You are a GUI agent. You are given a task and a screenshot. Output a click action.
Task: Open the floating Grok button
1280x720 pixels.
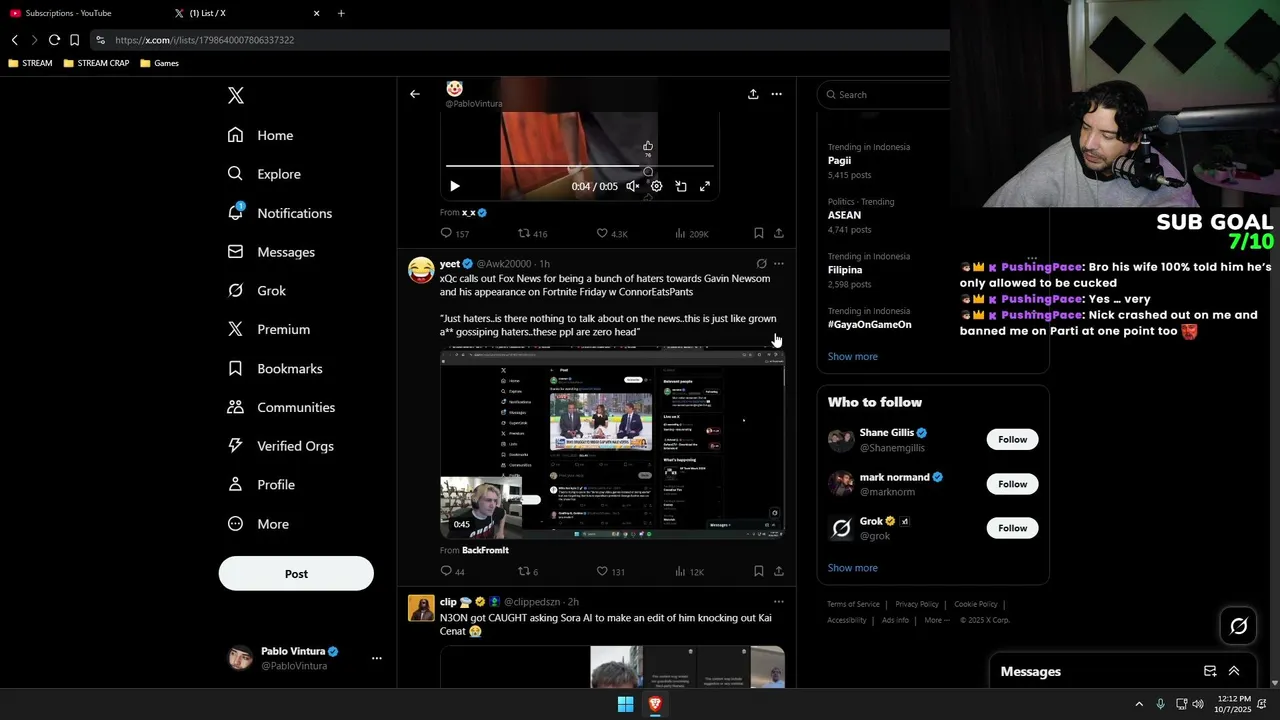(1238, 626)
